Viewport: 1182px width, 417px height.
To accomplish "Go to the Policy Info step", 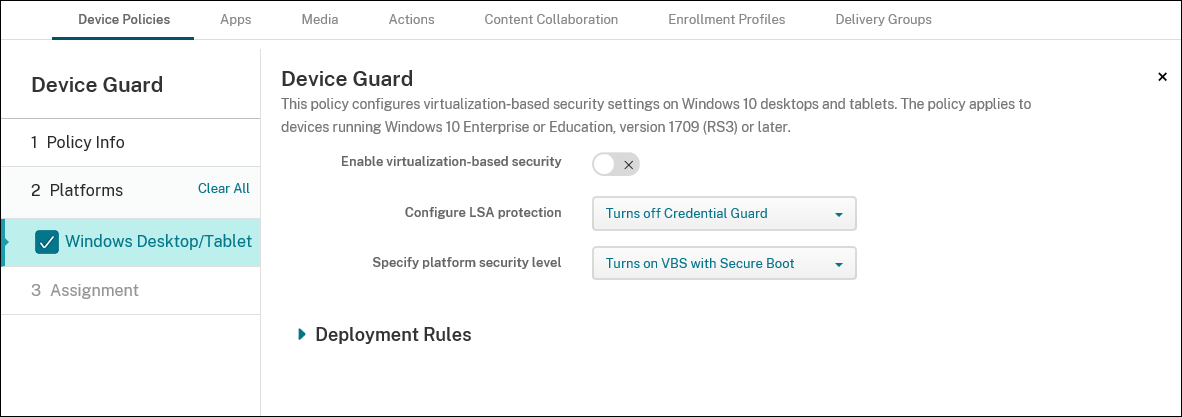I will 78,142.
